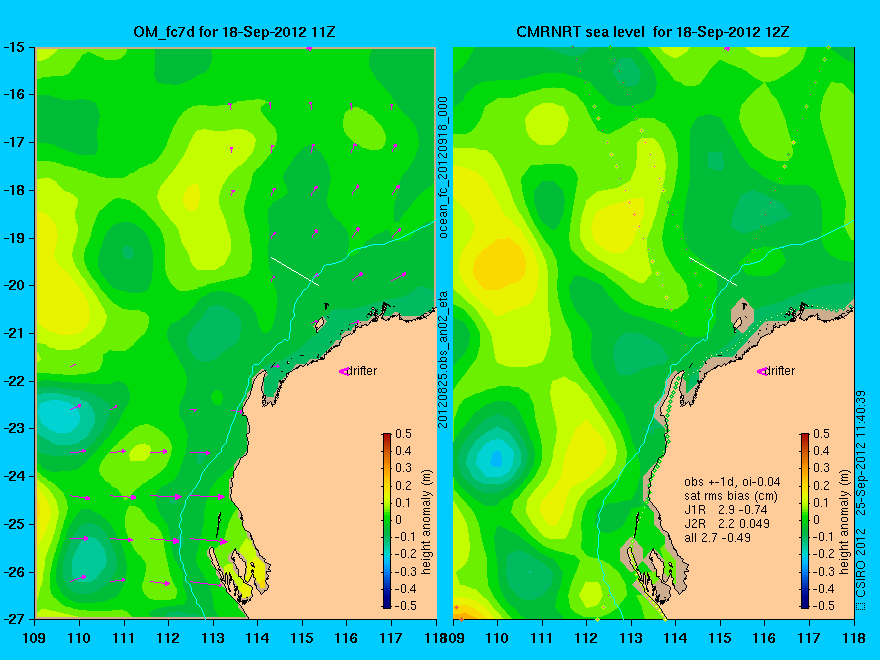Click the orange high anomaly patch on the right map
Viewport: 880px width, 660px height.
click(499, 264)
